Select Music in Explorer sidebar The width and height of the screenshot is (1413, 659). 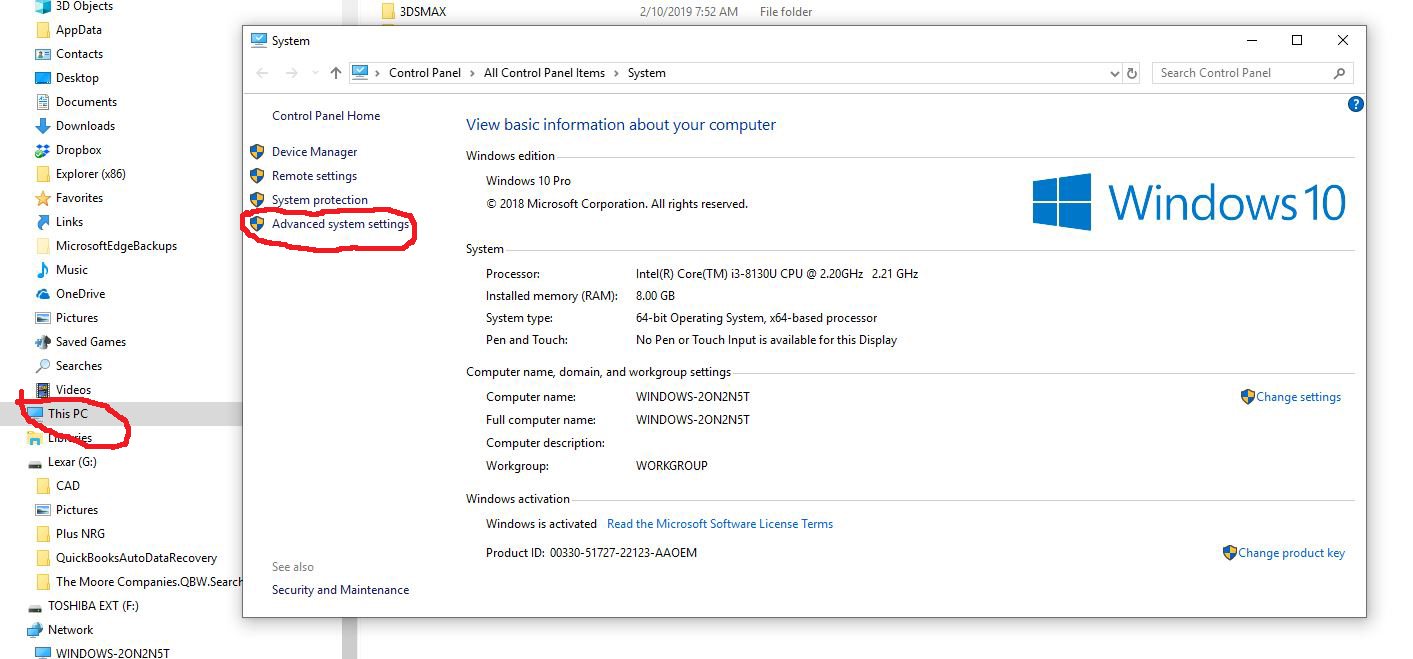click(72, 270)
